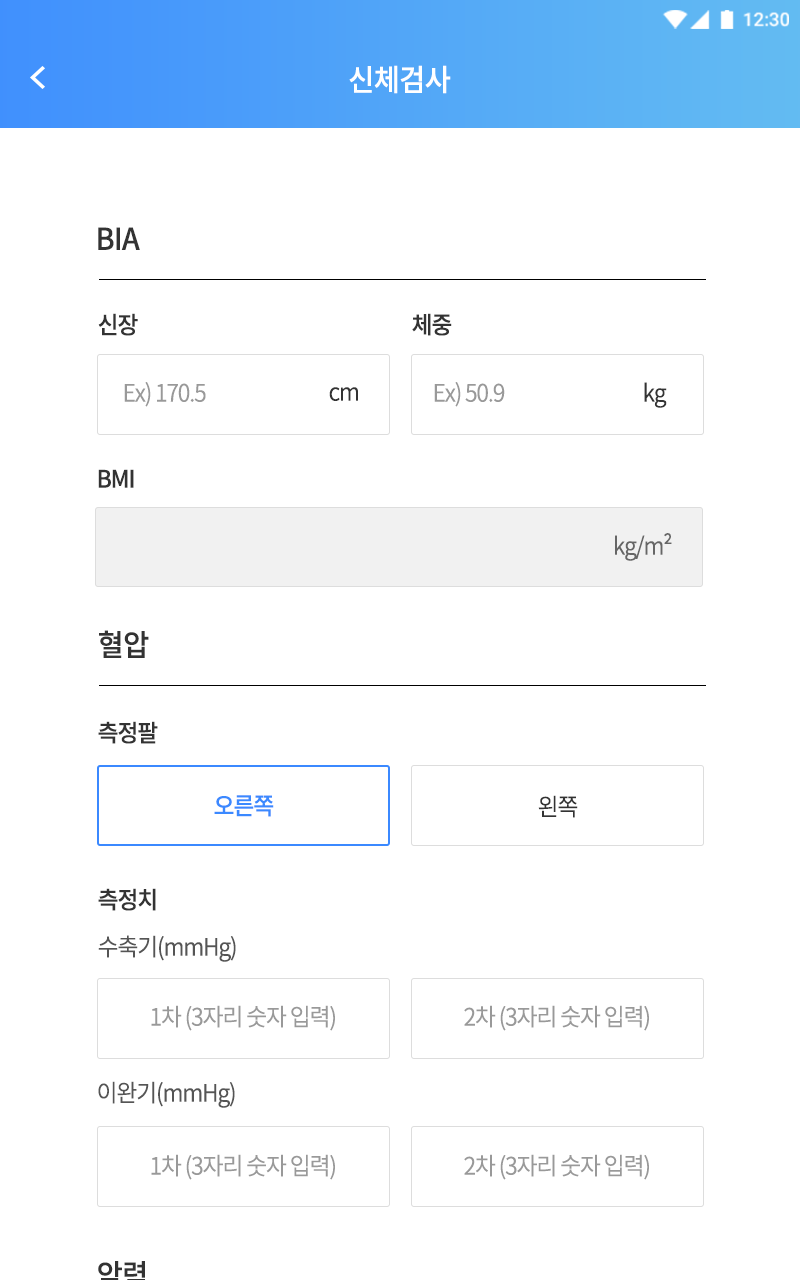Select 왼쪽 as the measuring arm

point(557,806)
